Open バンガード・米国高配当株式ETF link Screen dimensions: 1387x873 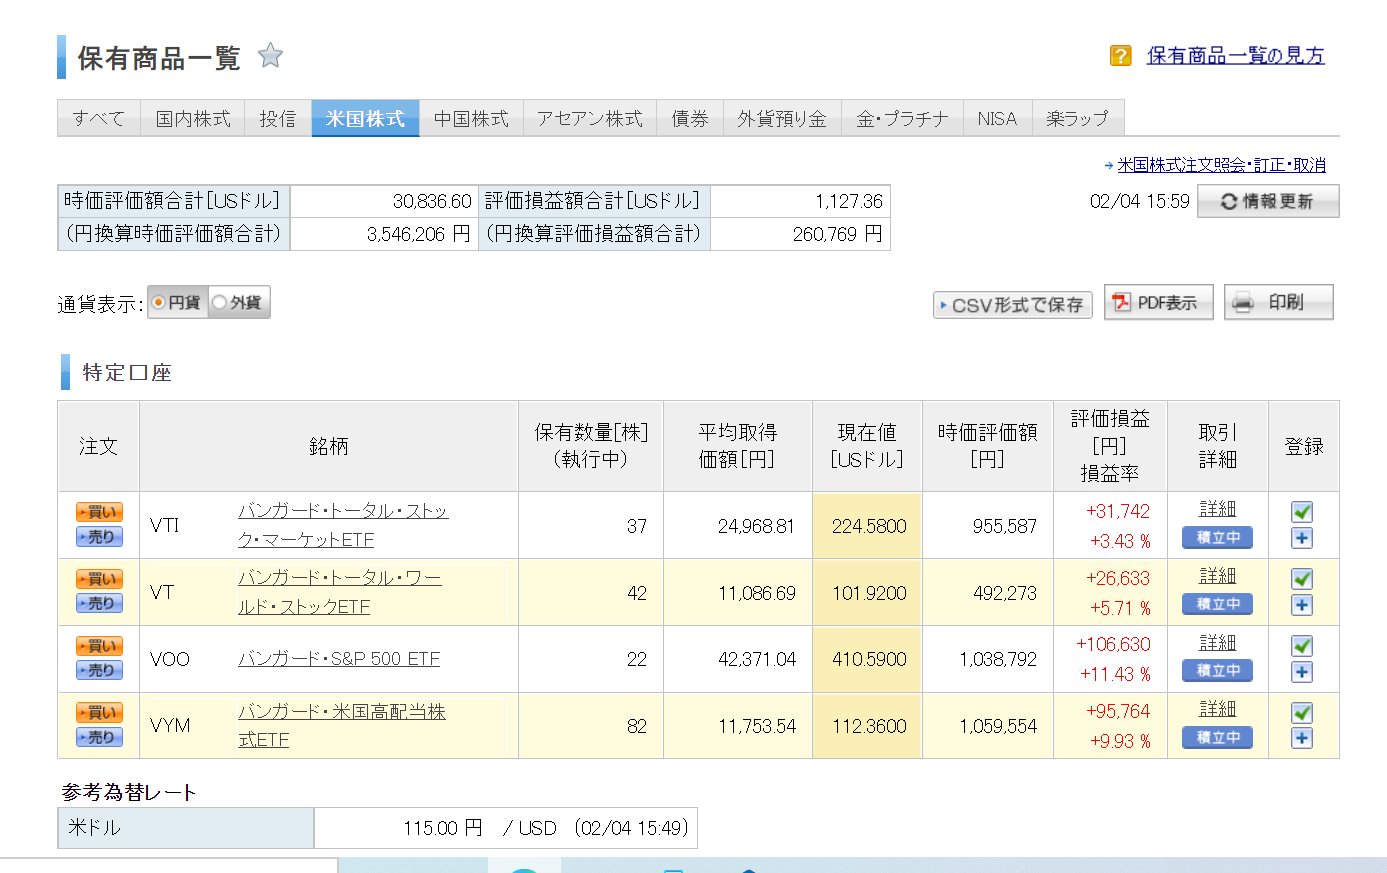(x=342, y=725)
